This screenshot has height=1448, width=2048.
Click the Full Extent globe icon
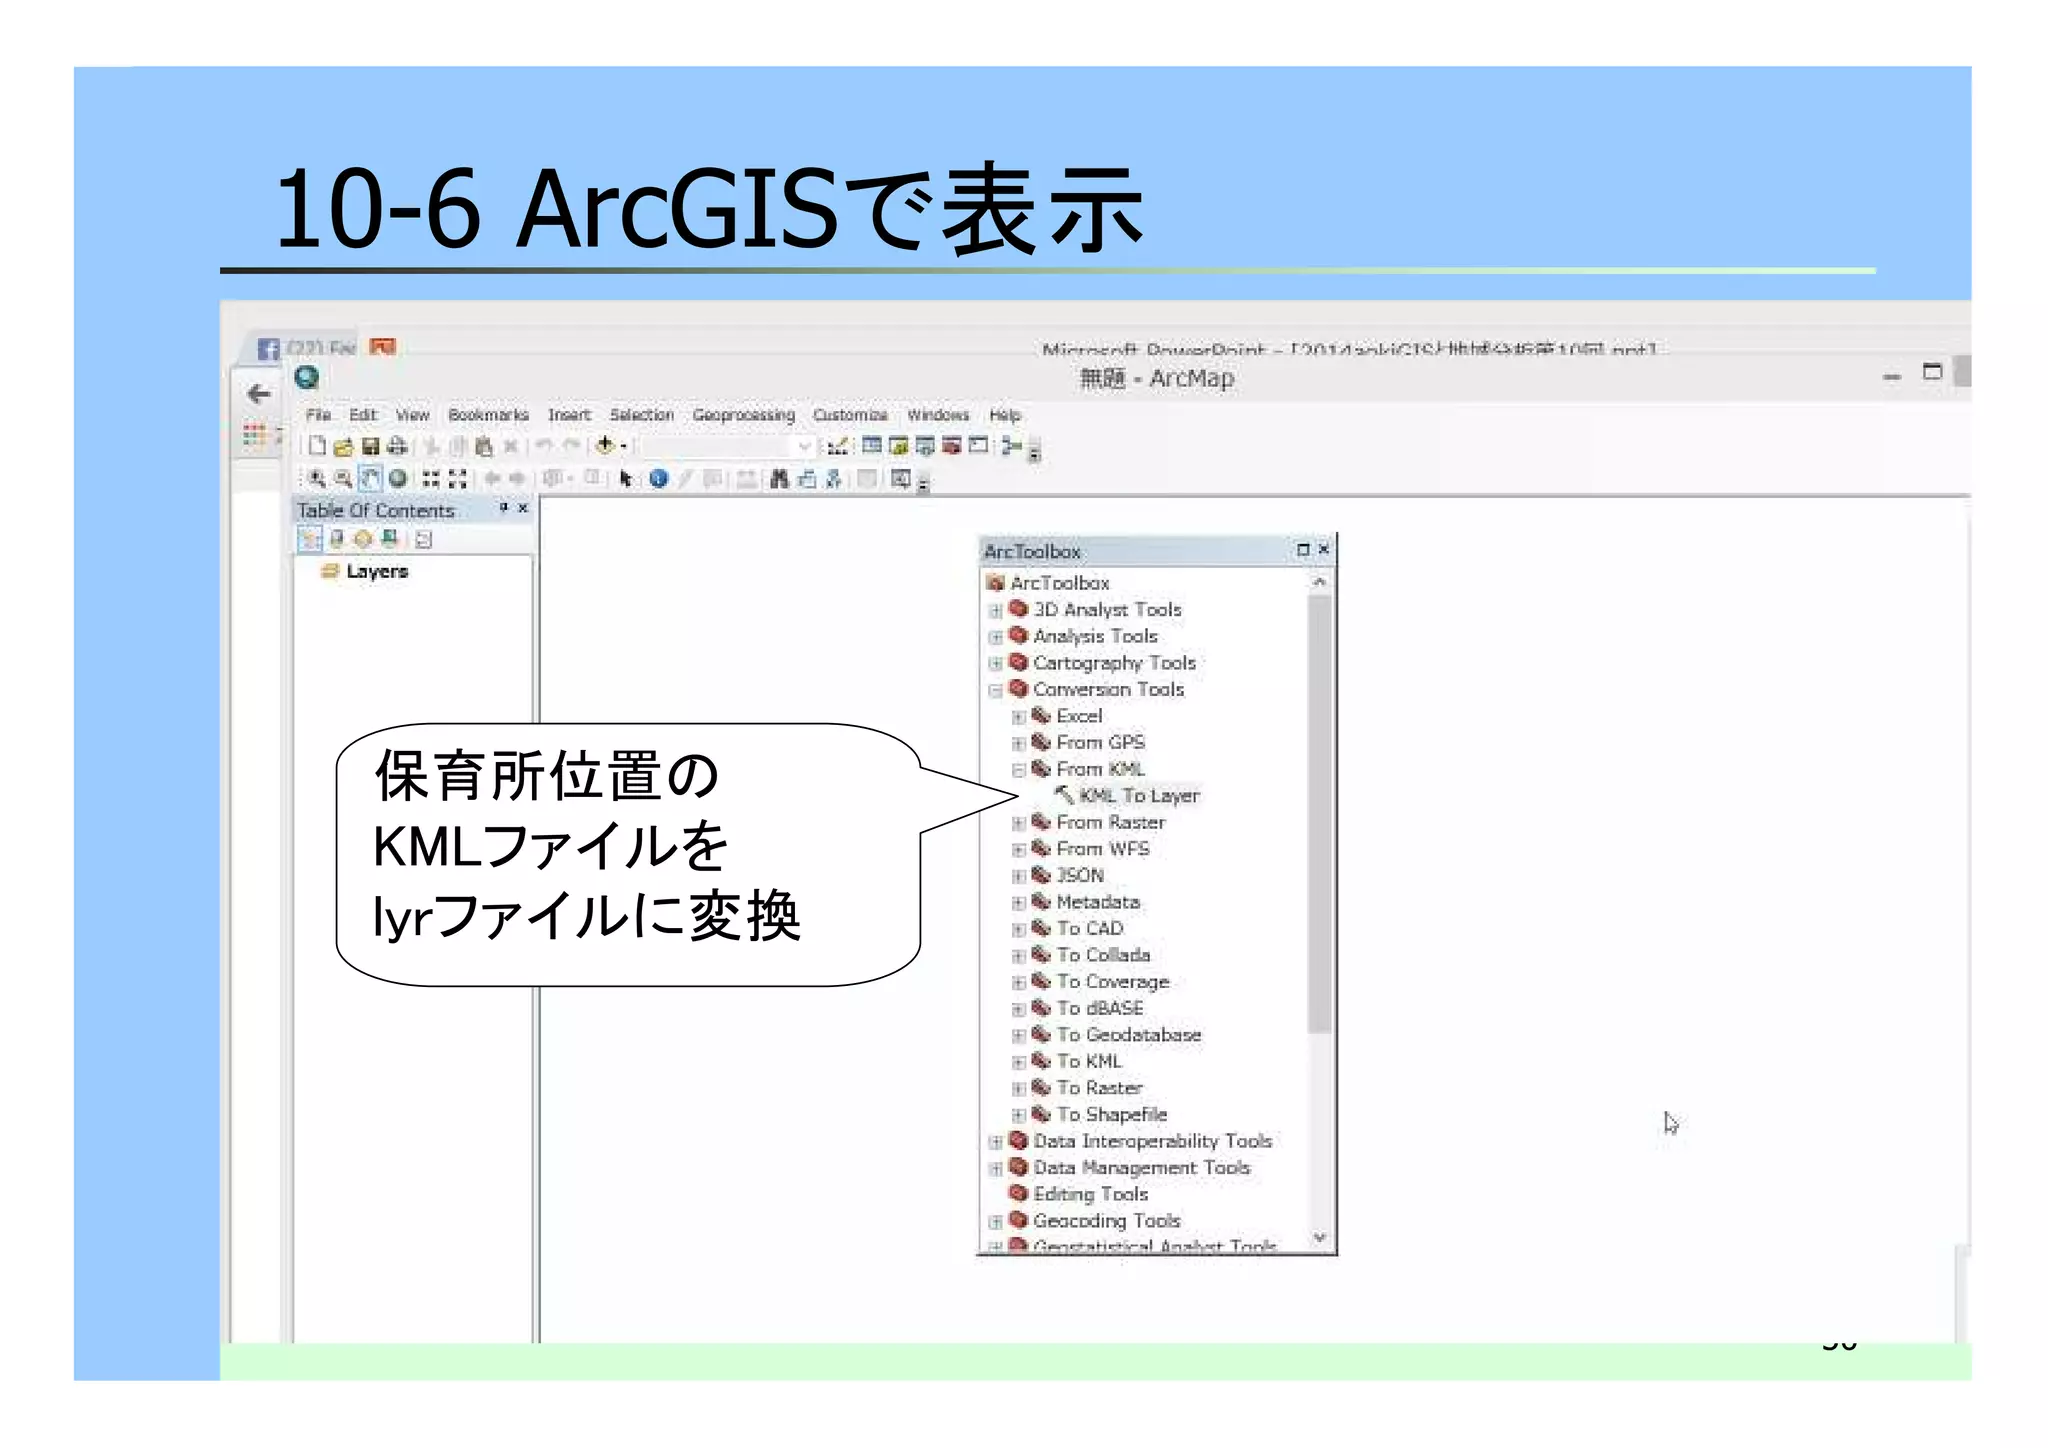click(x=397, y=479)
